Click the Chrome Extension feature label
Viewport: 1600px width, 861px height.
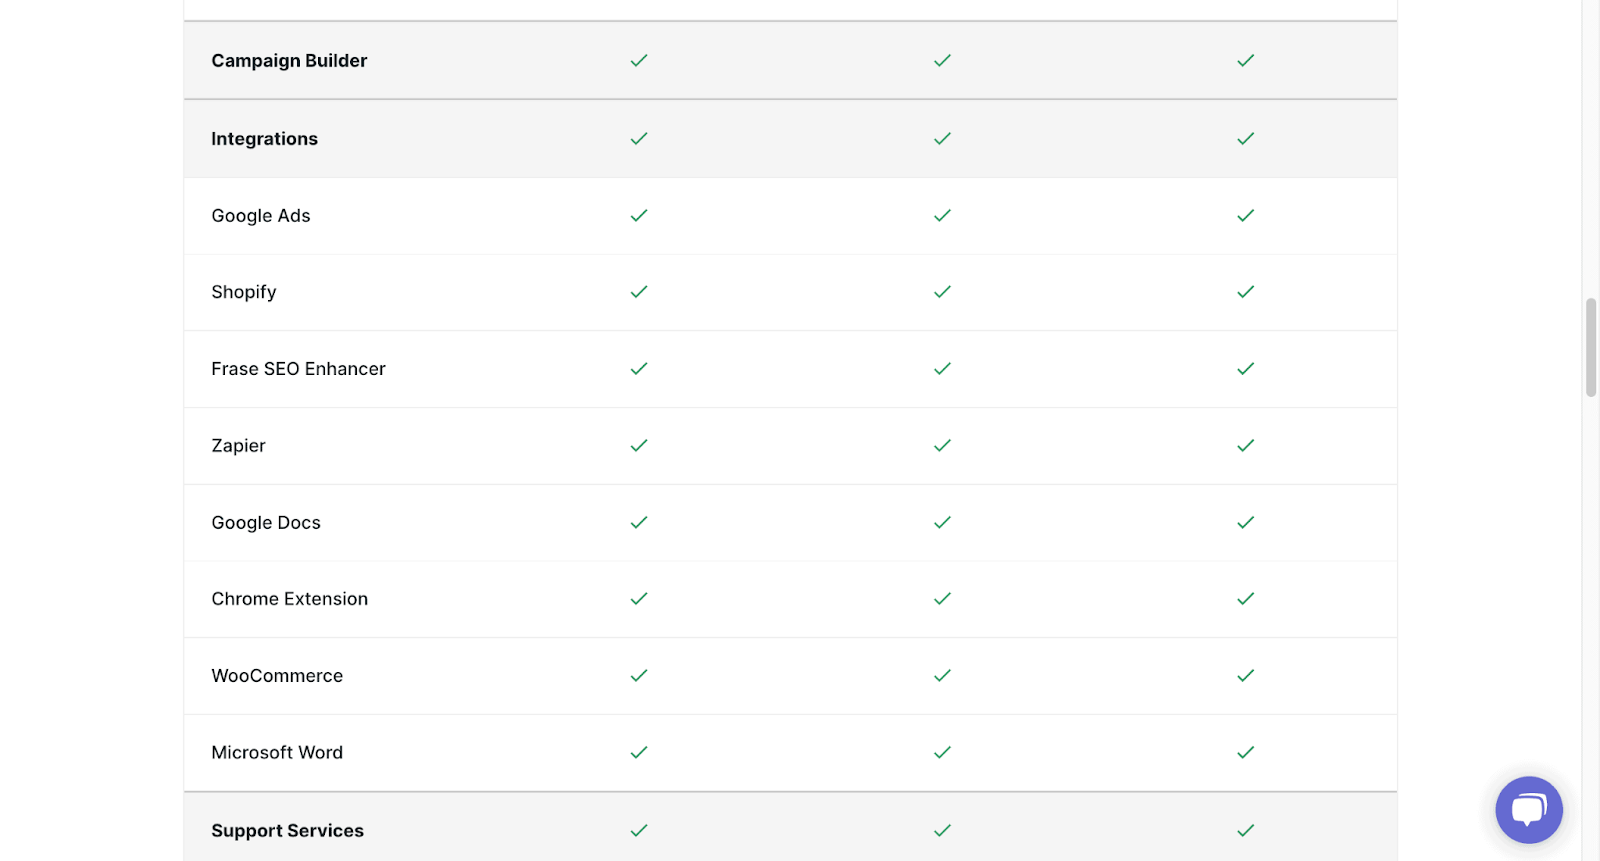coord(289,599)
